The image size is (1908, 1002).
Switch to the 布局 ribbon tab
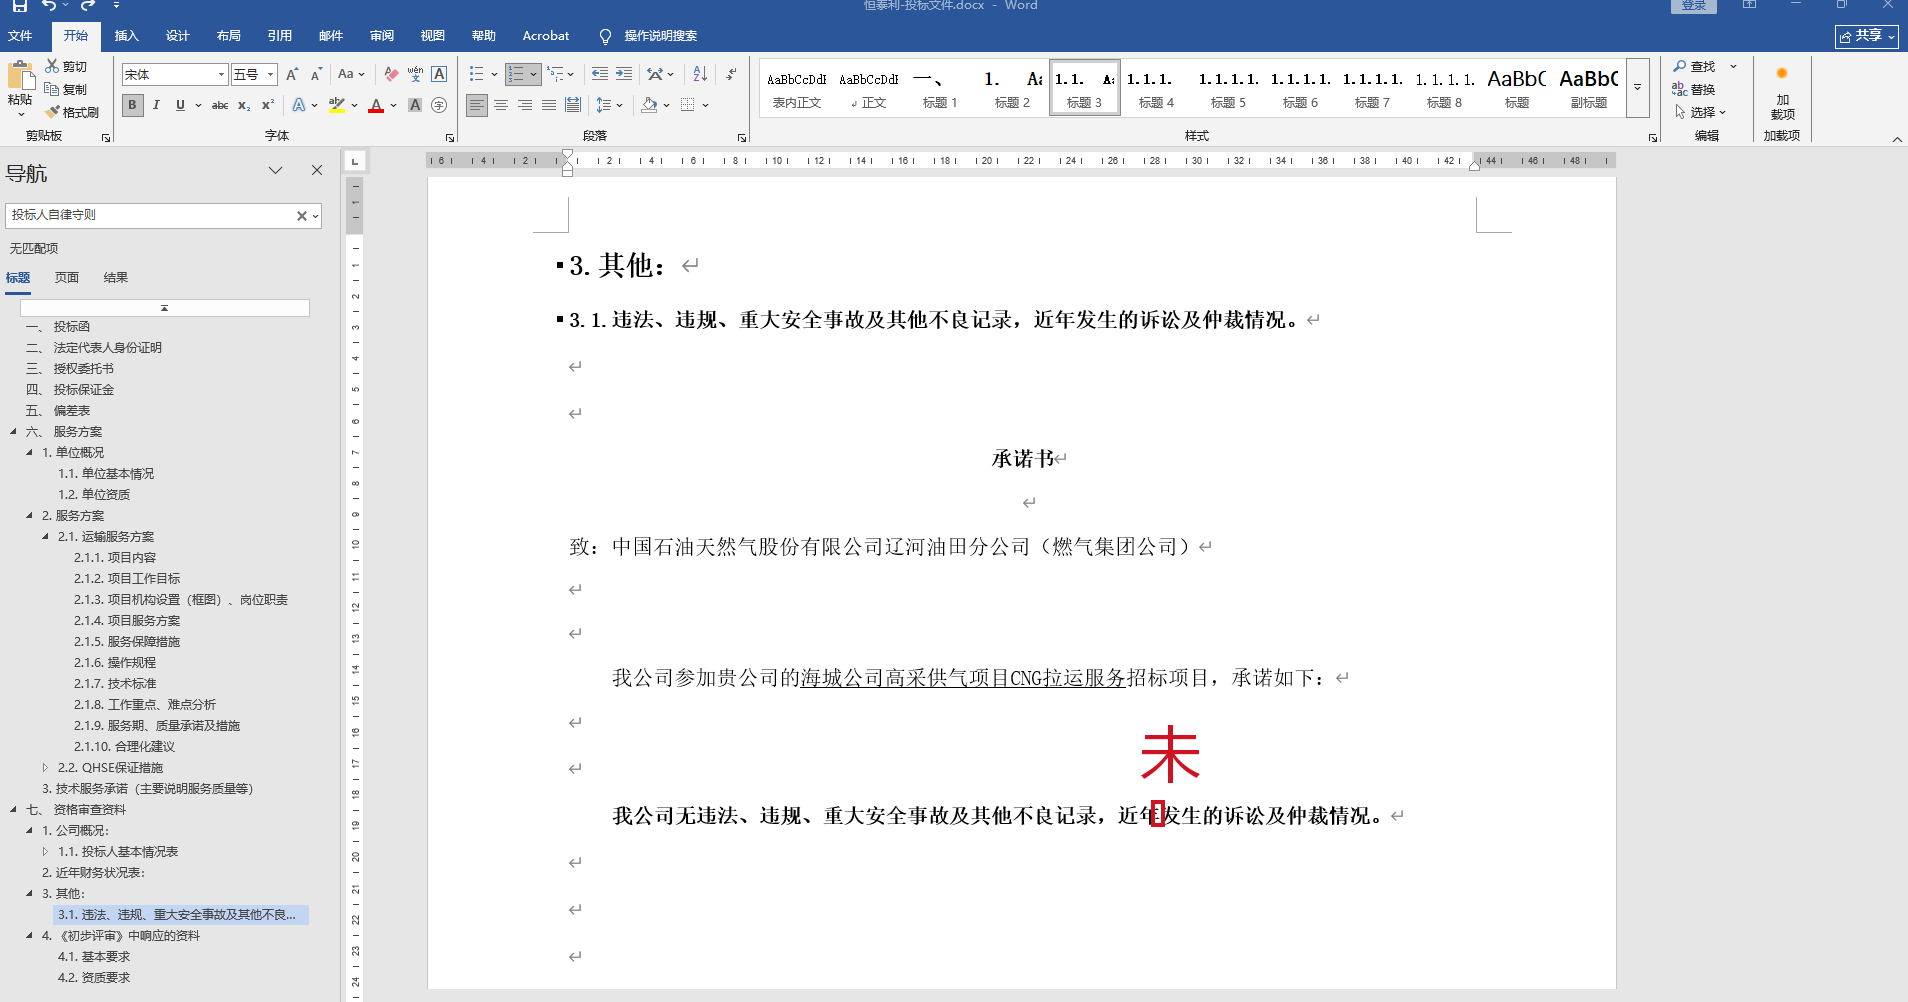[x=229, y=36]
